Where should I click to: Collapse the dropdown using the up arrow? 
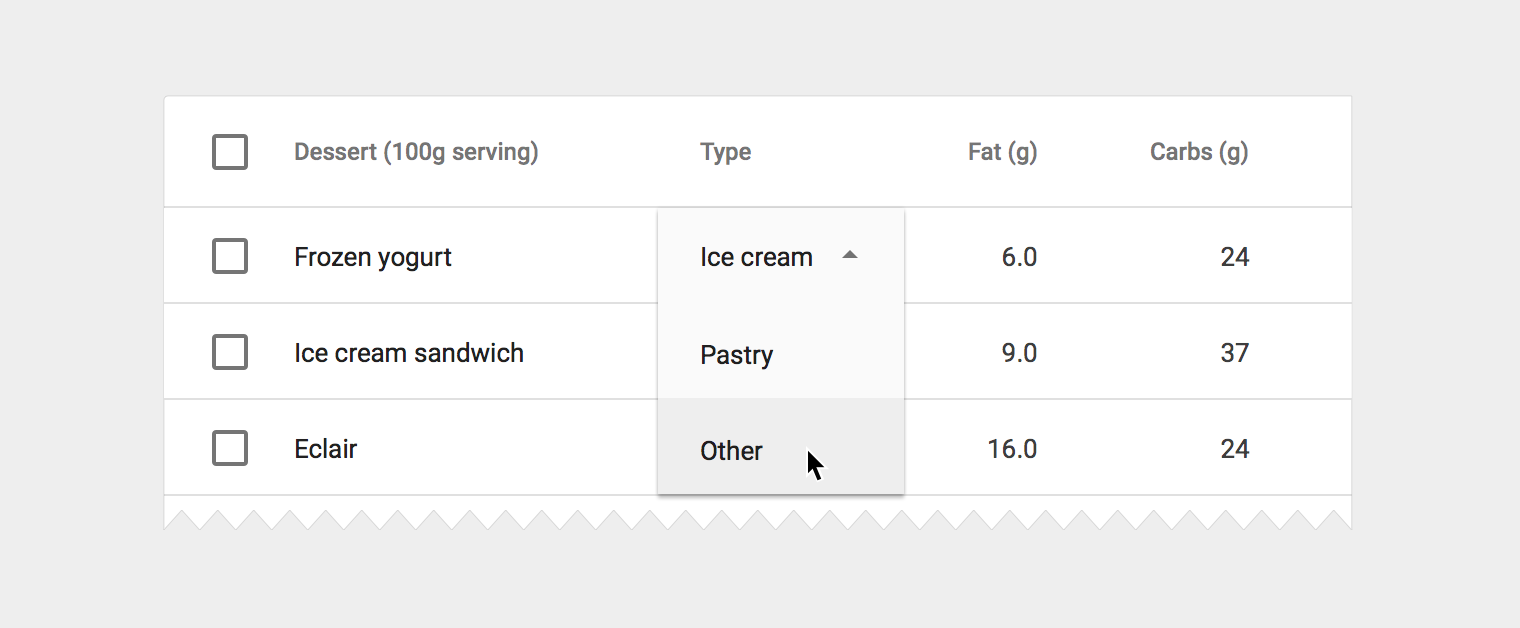pos(850,256)
